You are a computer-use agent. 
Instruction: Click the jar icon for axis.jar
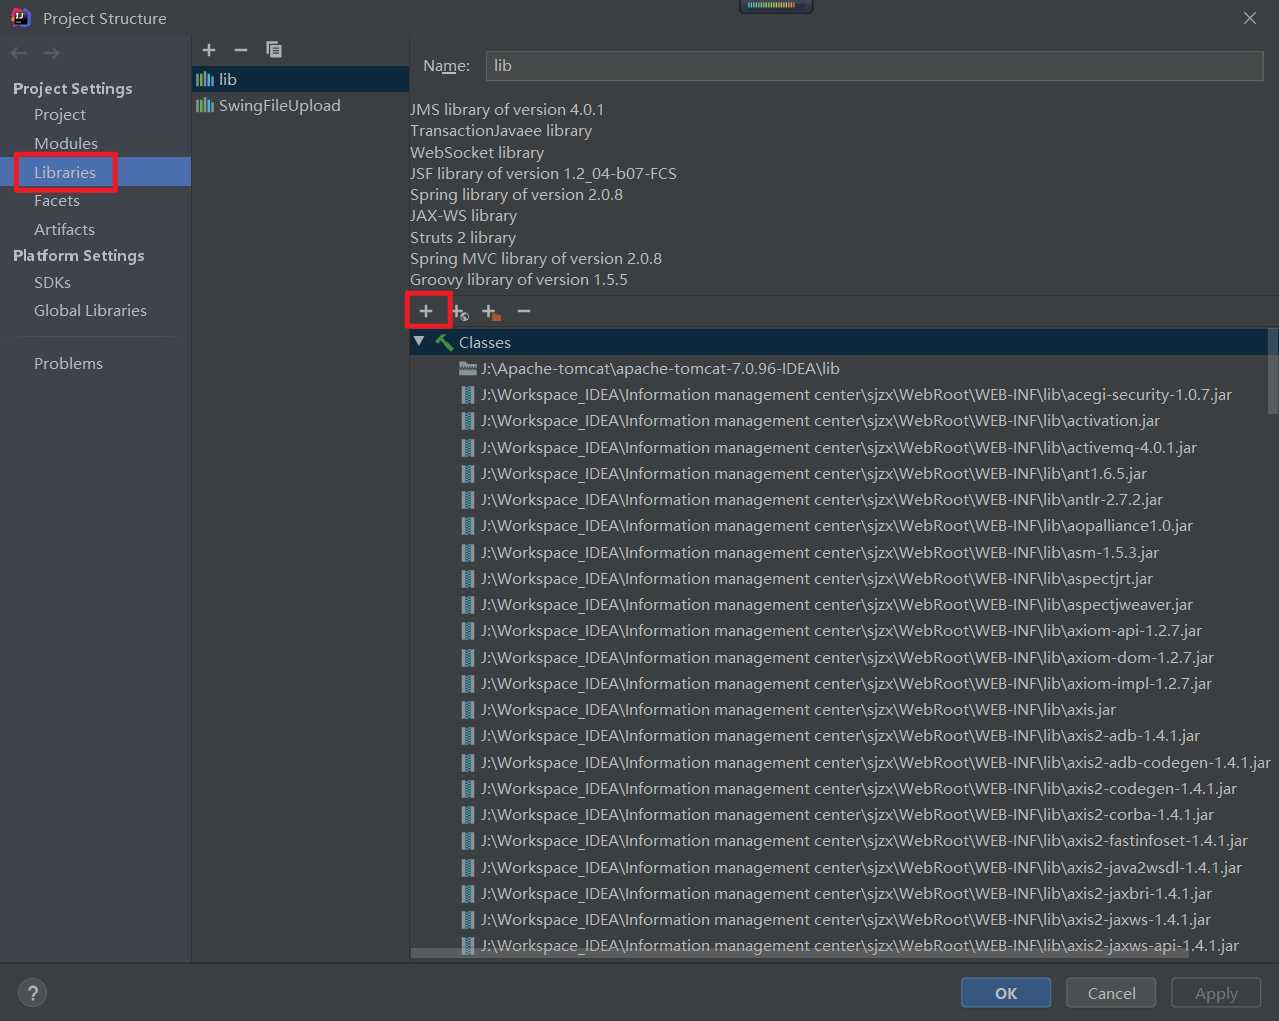point(468,710)
